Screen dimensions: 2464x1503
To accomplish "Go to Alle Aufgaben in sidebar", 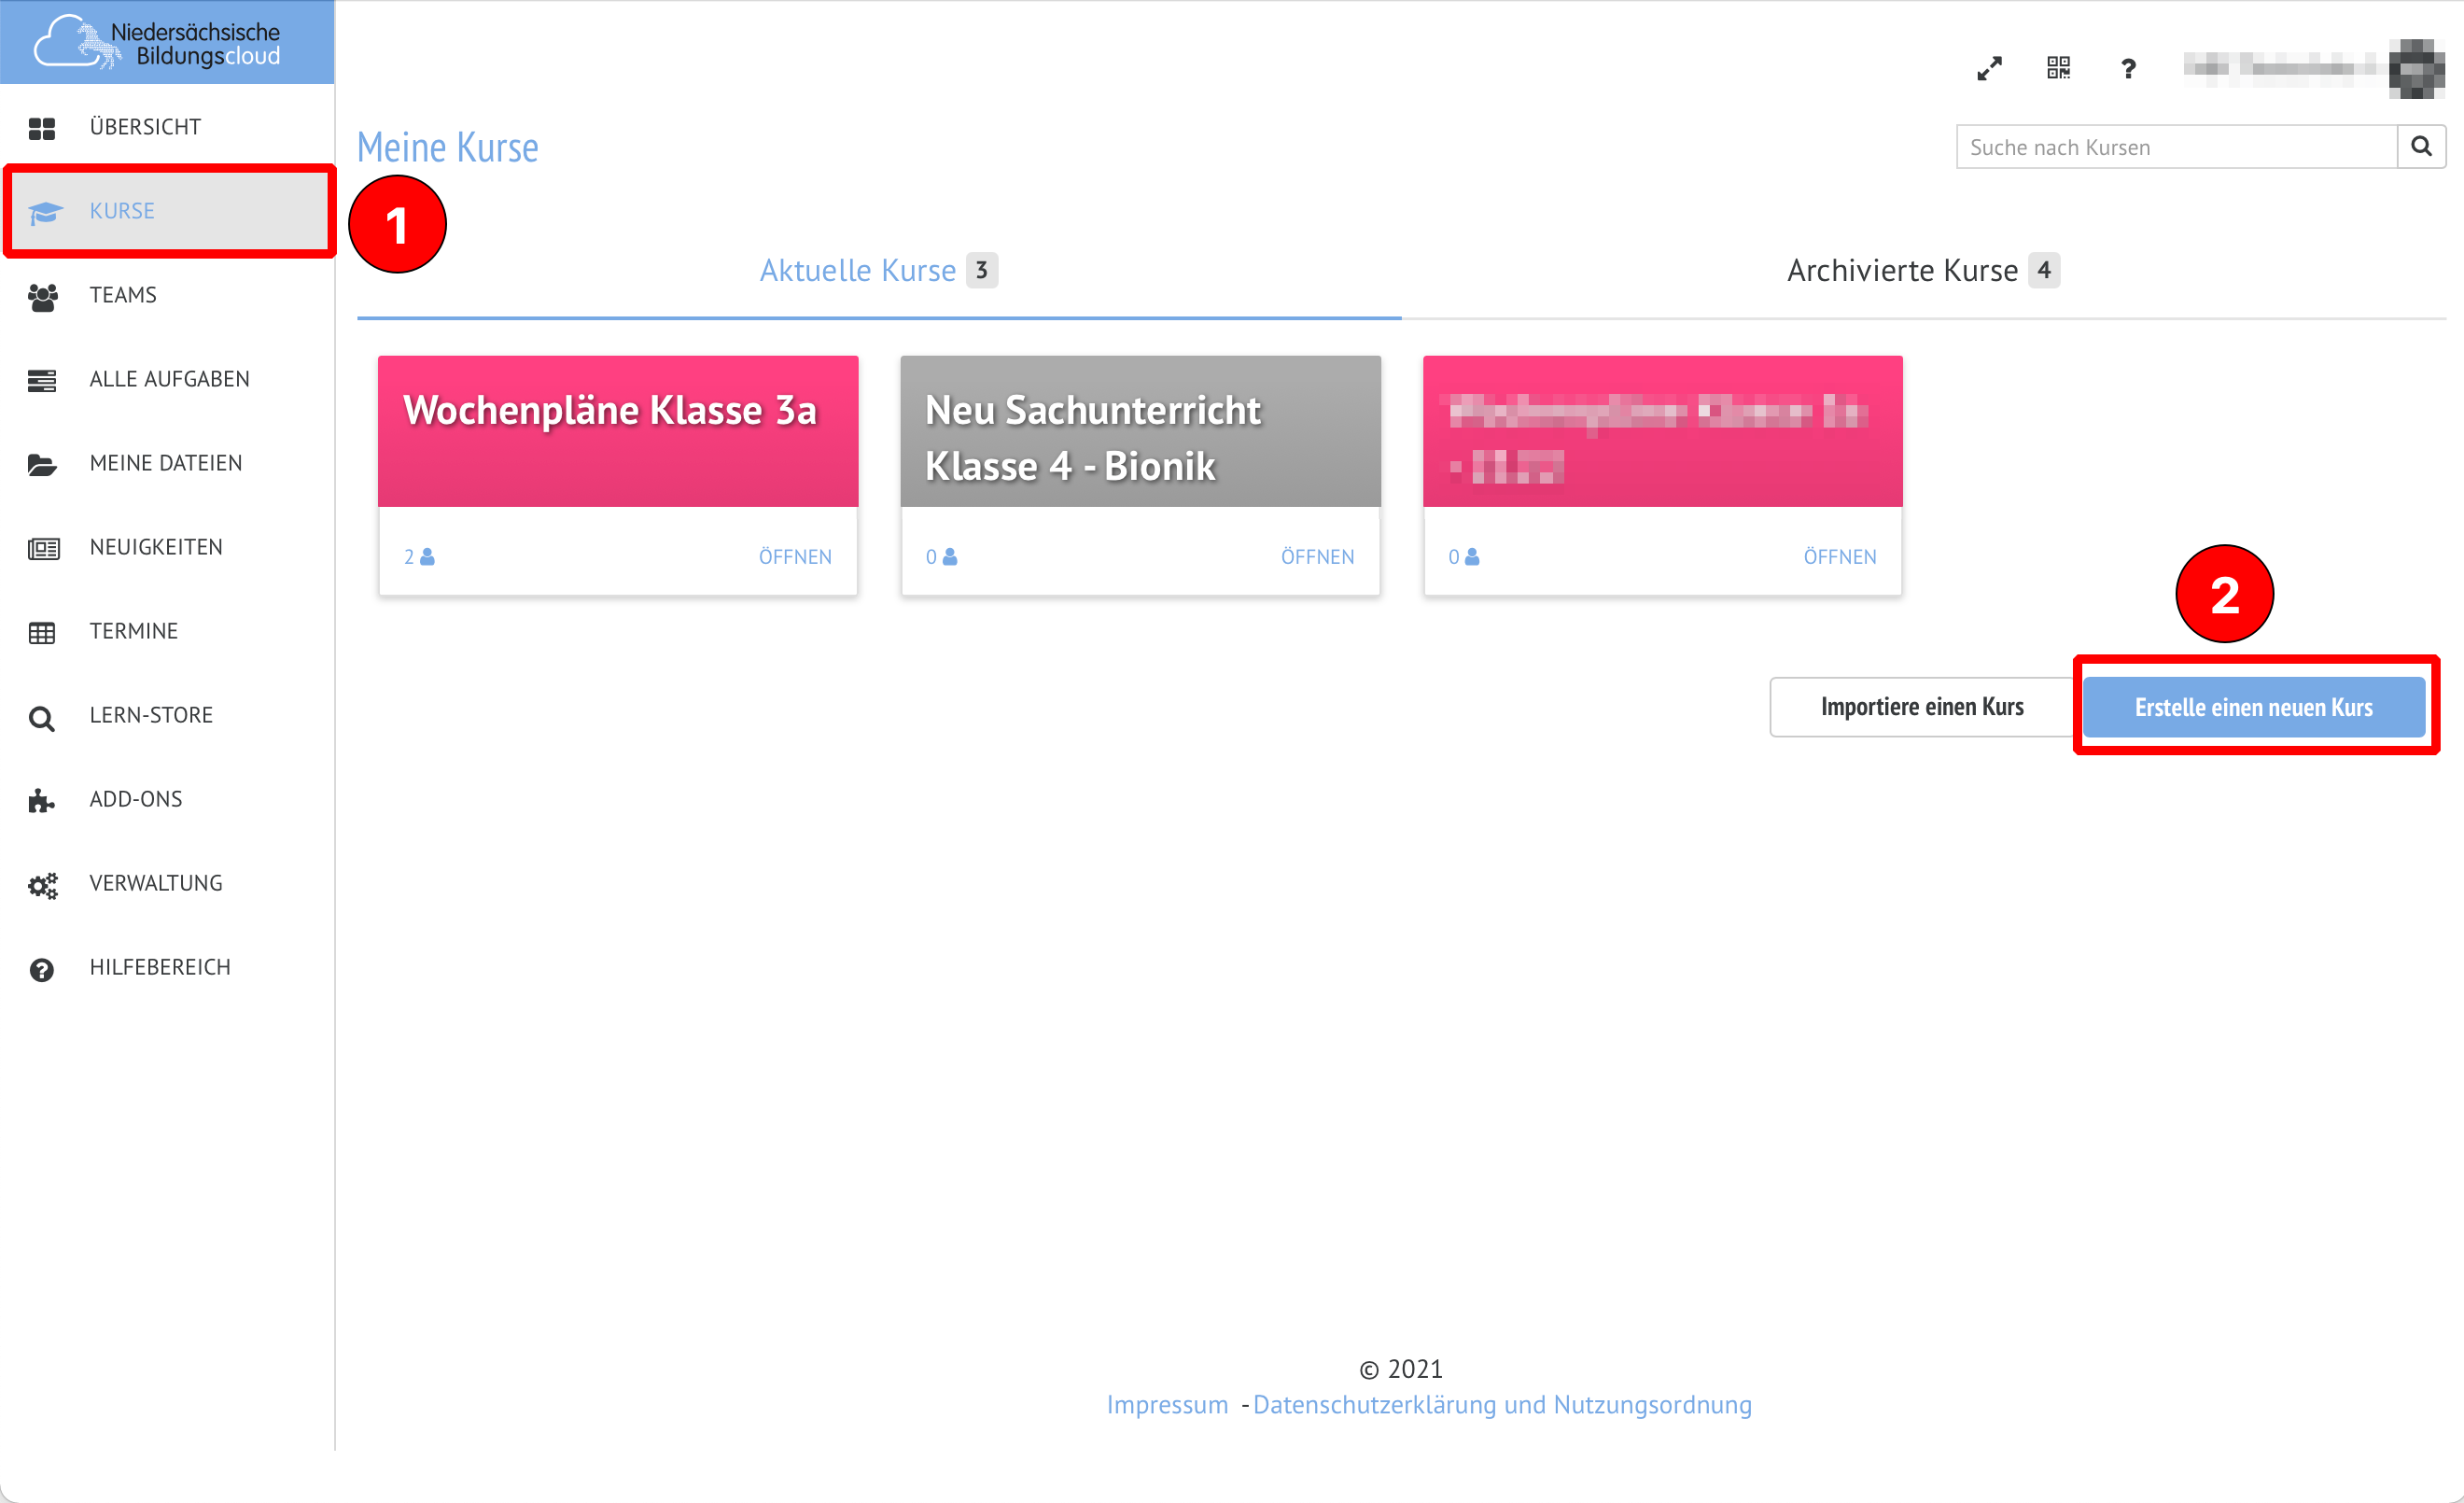I will tap(169, 379).
